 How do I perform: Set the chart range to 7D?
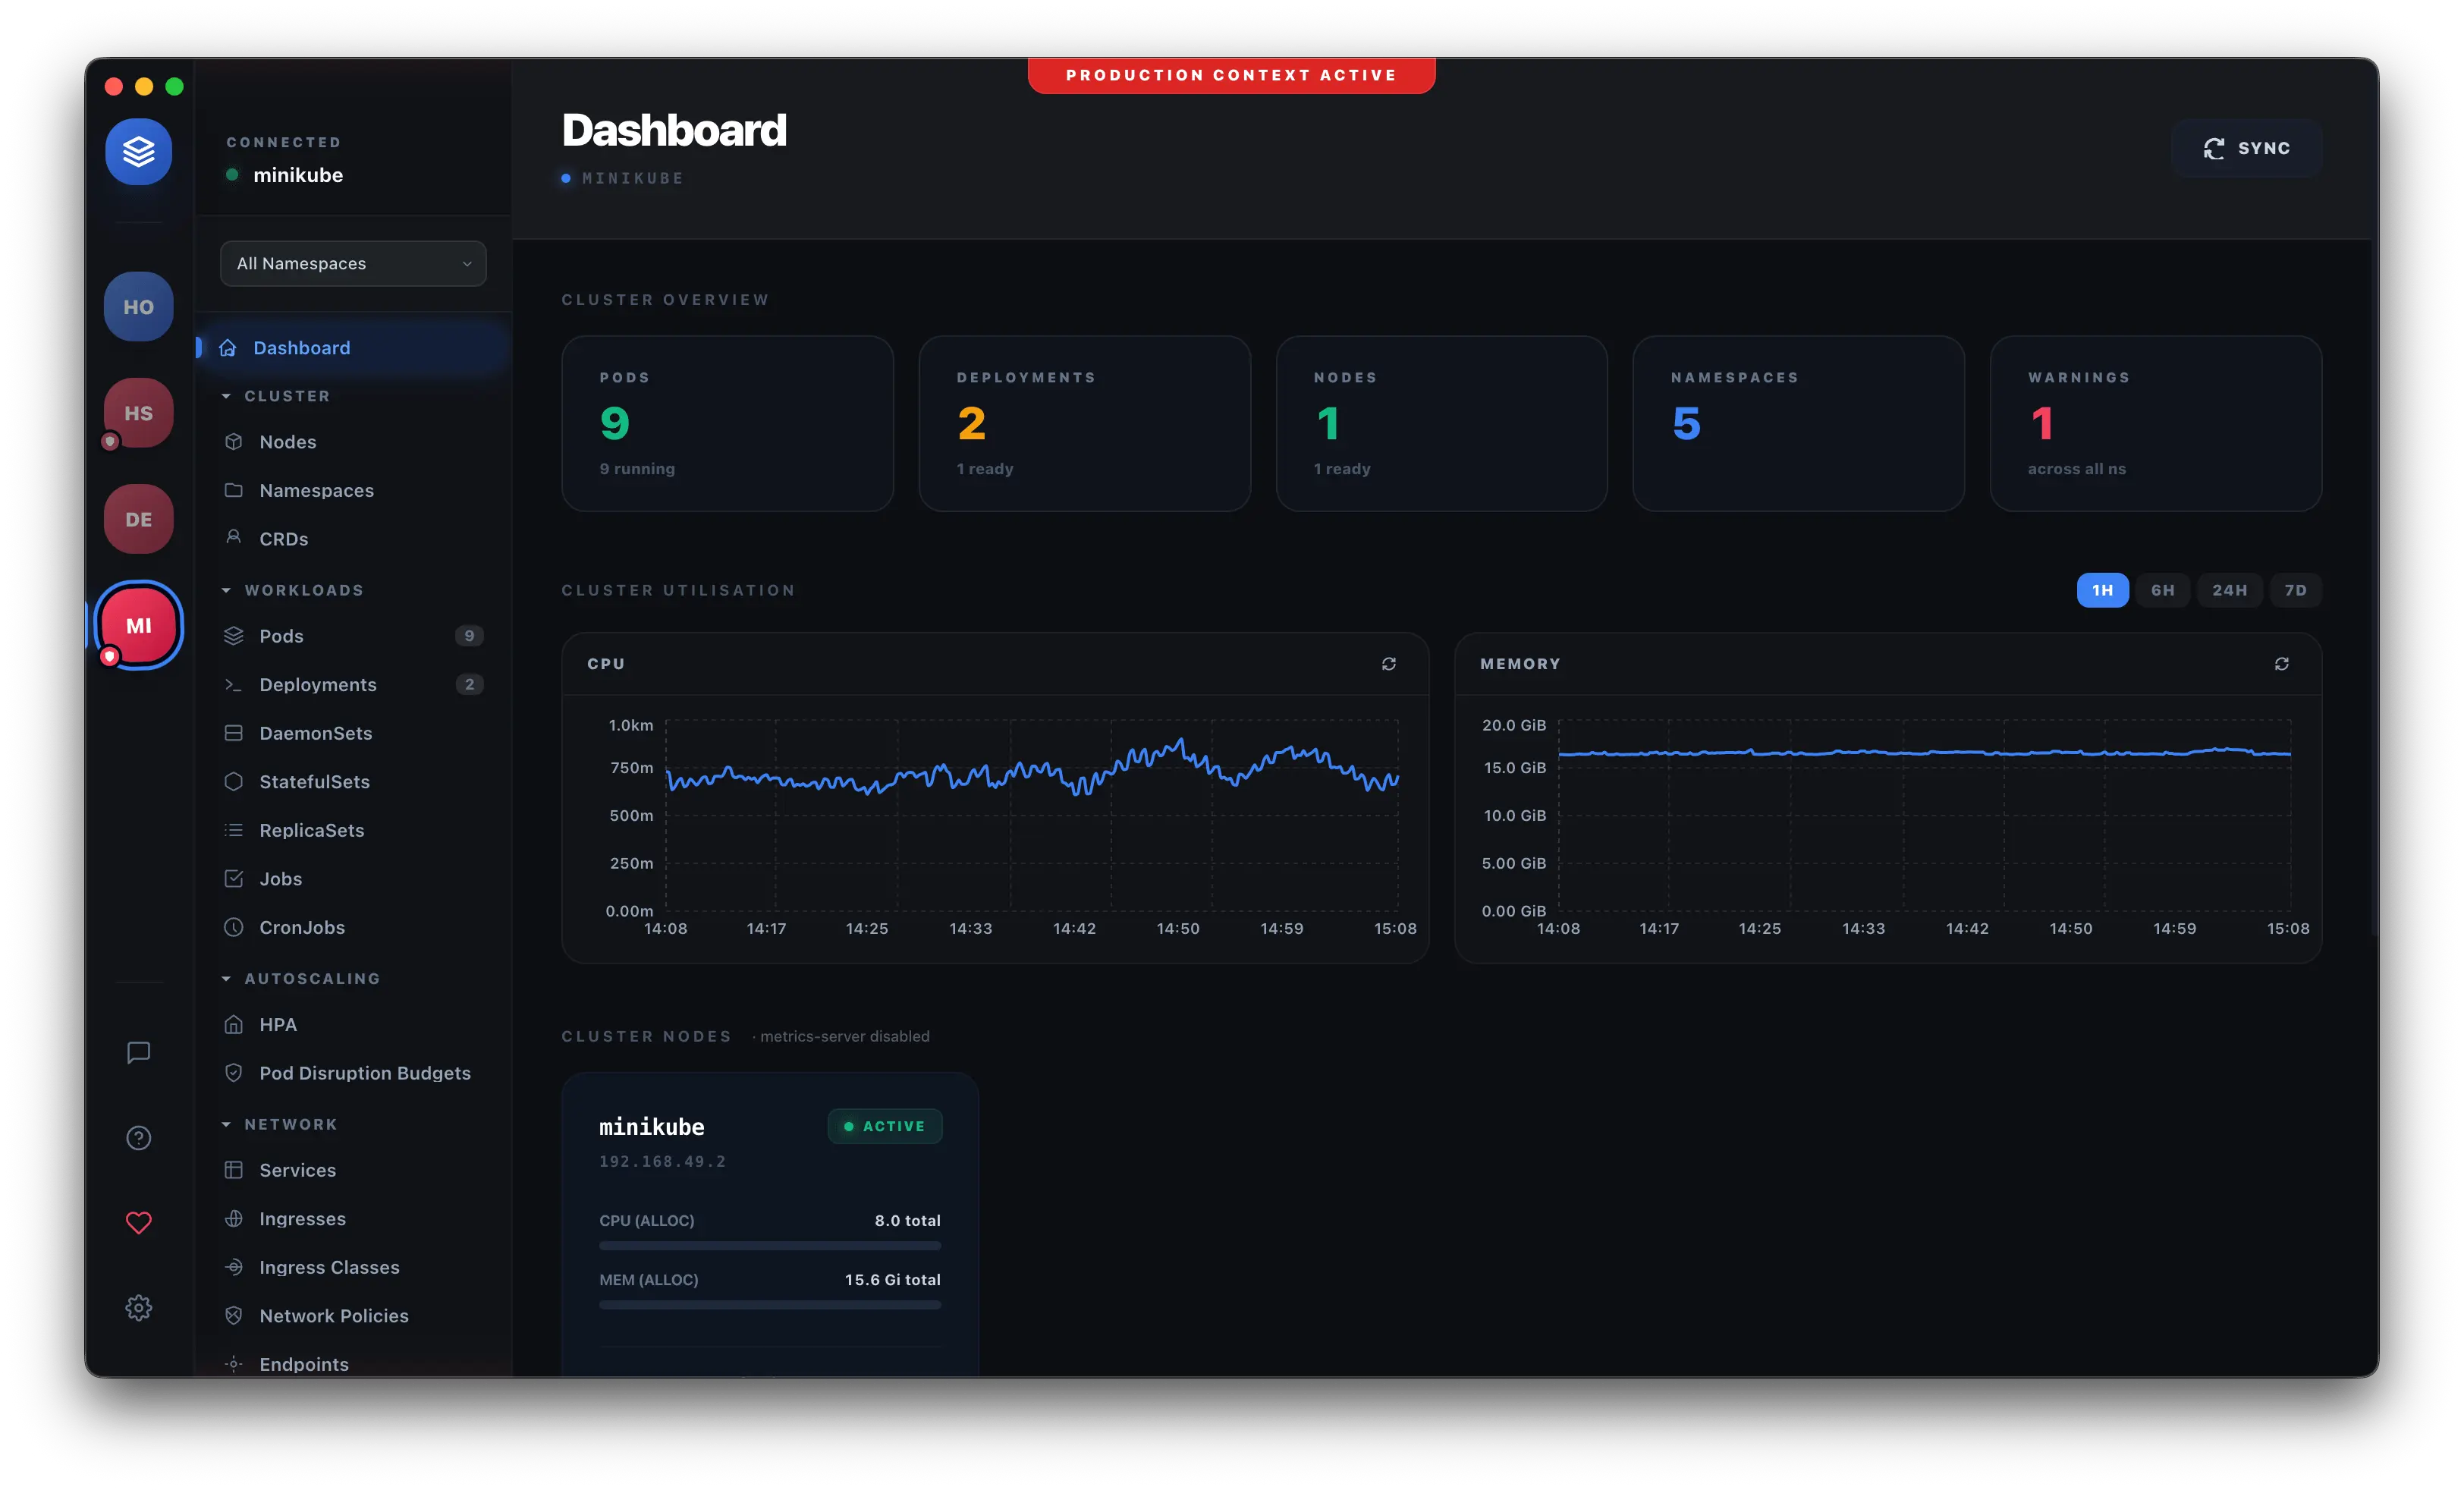2295,590
